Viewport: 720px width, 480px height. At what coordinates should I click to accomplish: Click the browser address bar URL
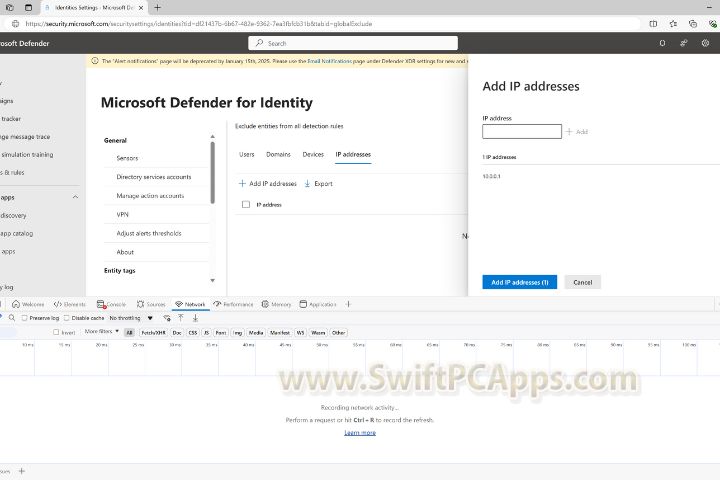point(198,23)
